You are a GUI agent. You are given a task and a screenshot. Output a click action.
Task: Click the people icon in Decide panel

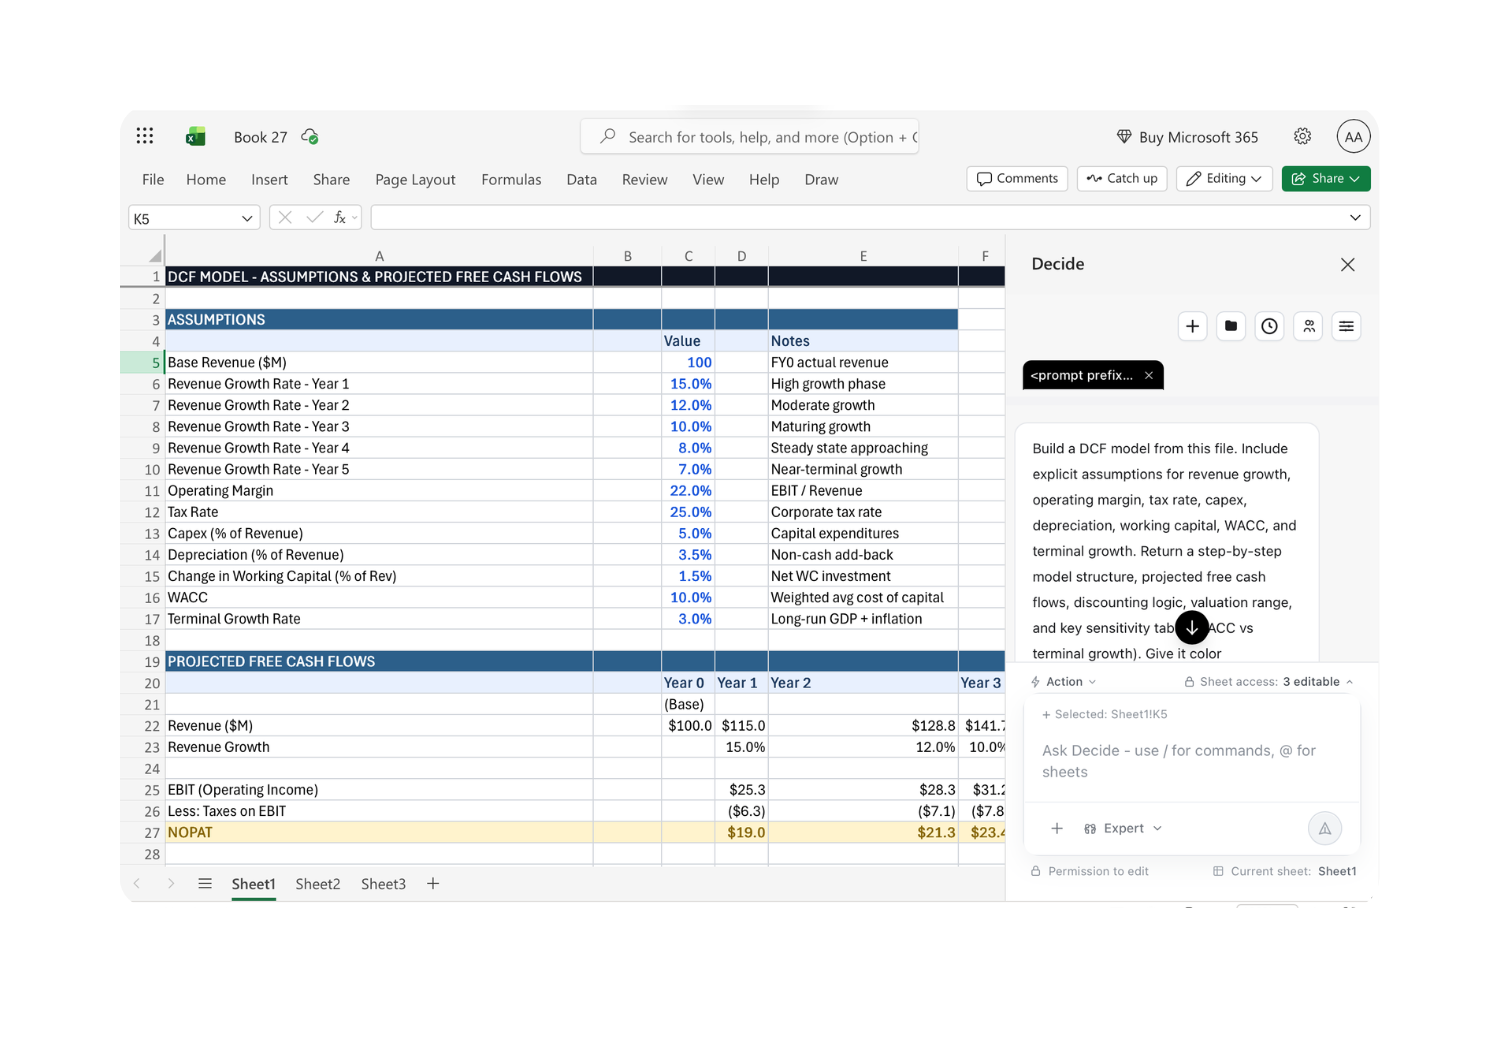click(1308, 326)
